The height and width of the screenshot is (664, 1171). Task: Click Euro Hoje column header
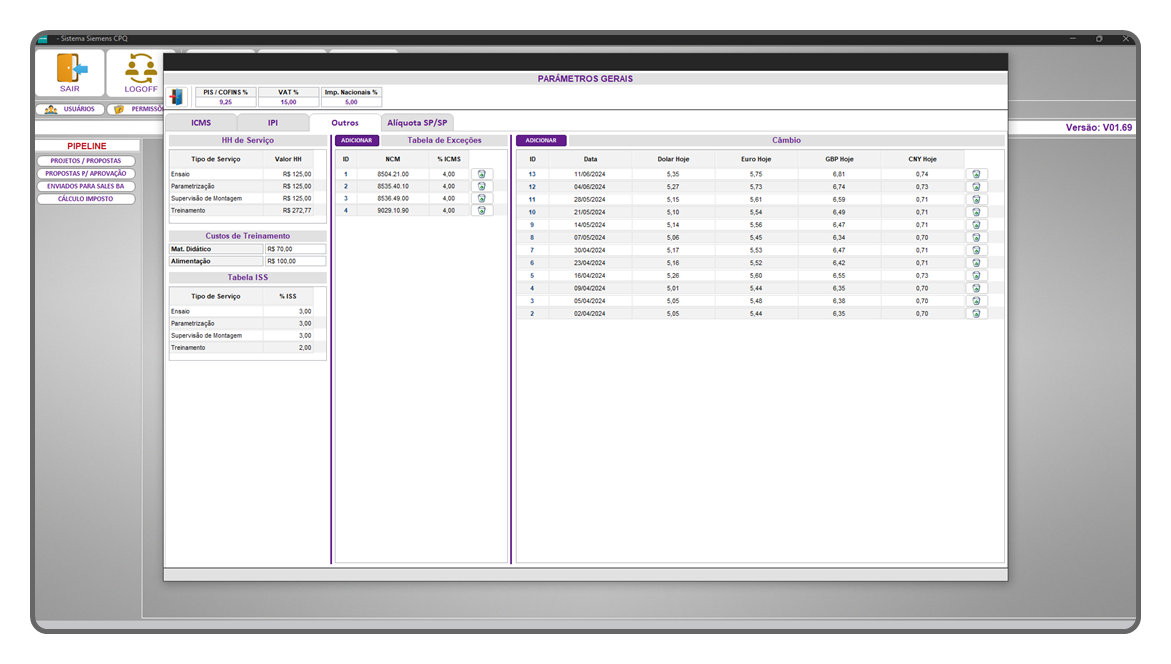tap(756, 159)
